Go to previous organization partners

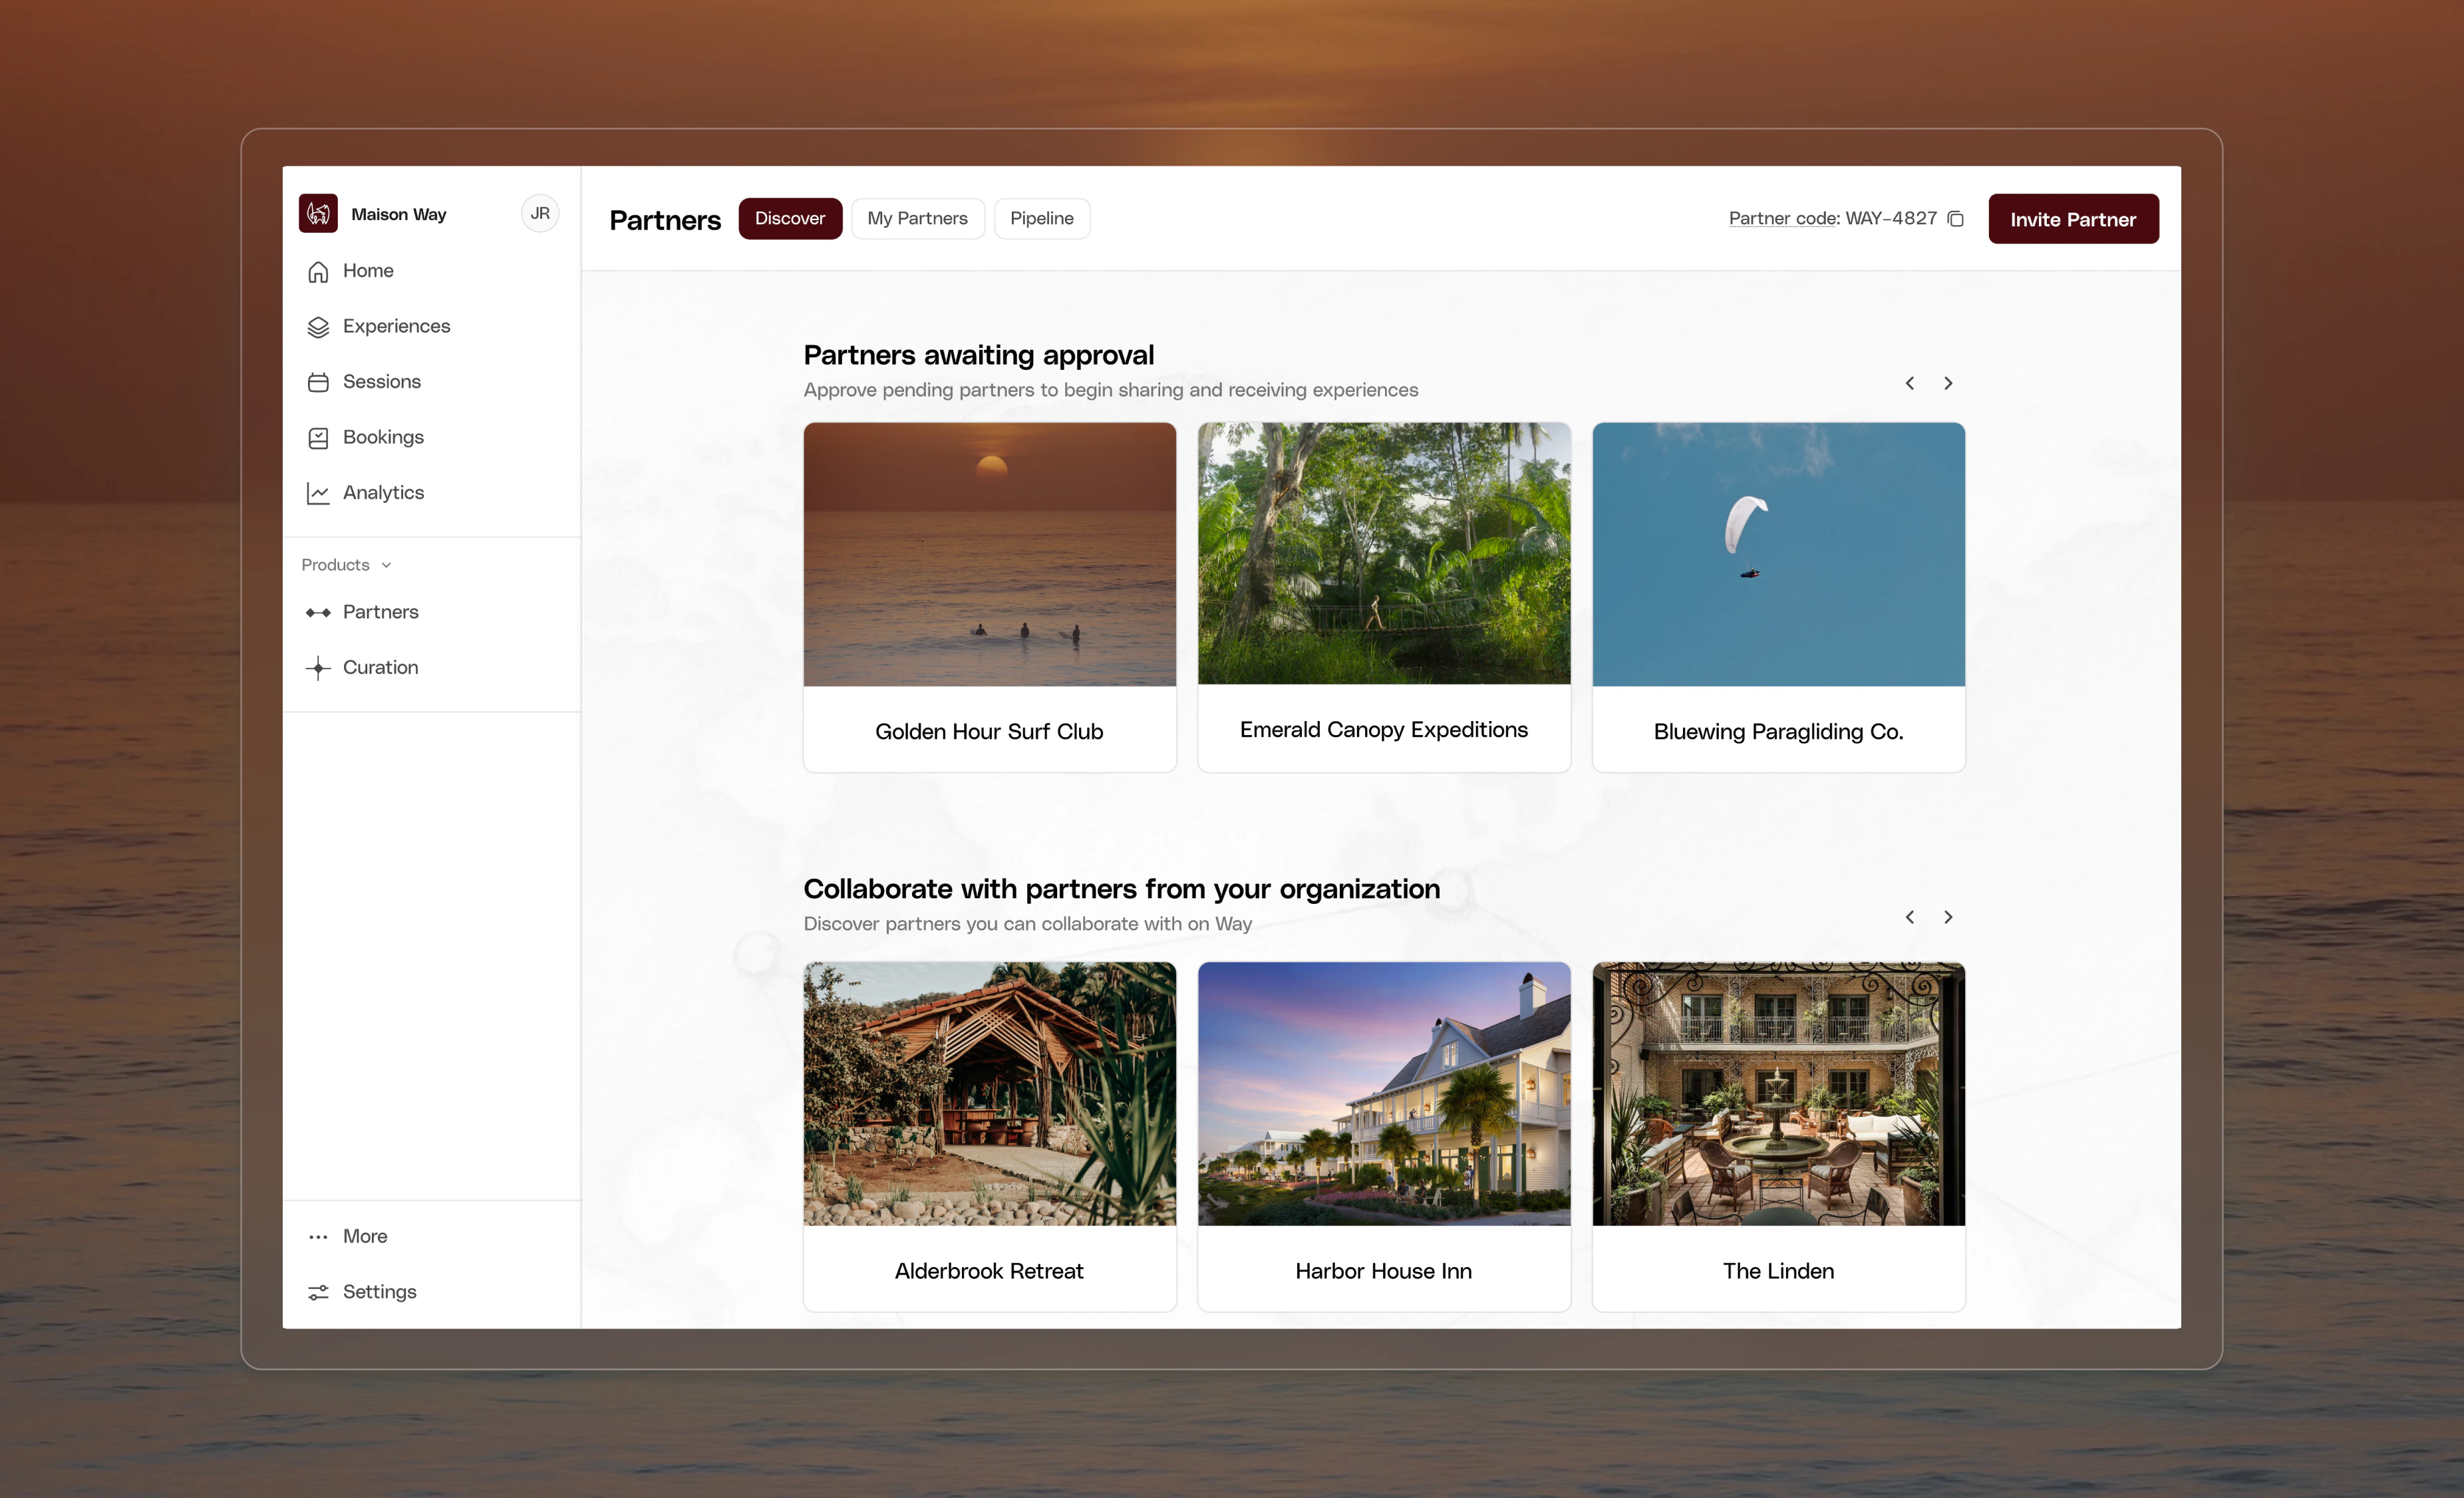1909,917
